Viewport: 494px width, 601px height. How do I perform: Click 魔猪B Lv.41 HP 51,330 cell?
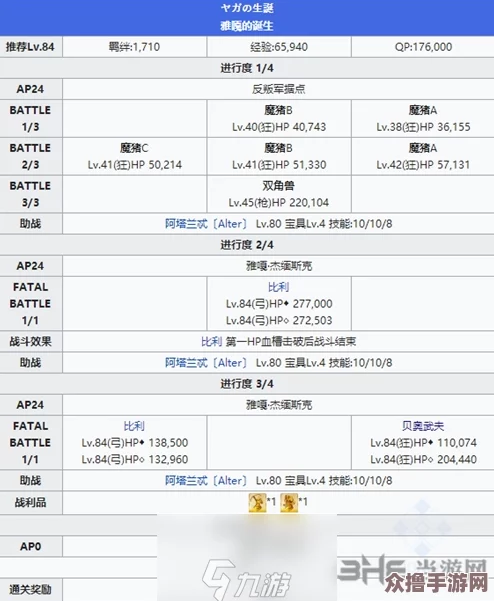[x=279, y=156]
